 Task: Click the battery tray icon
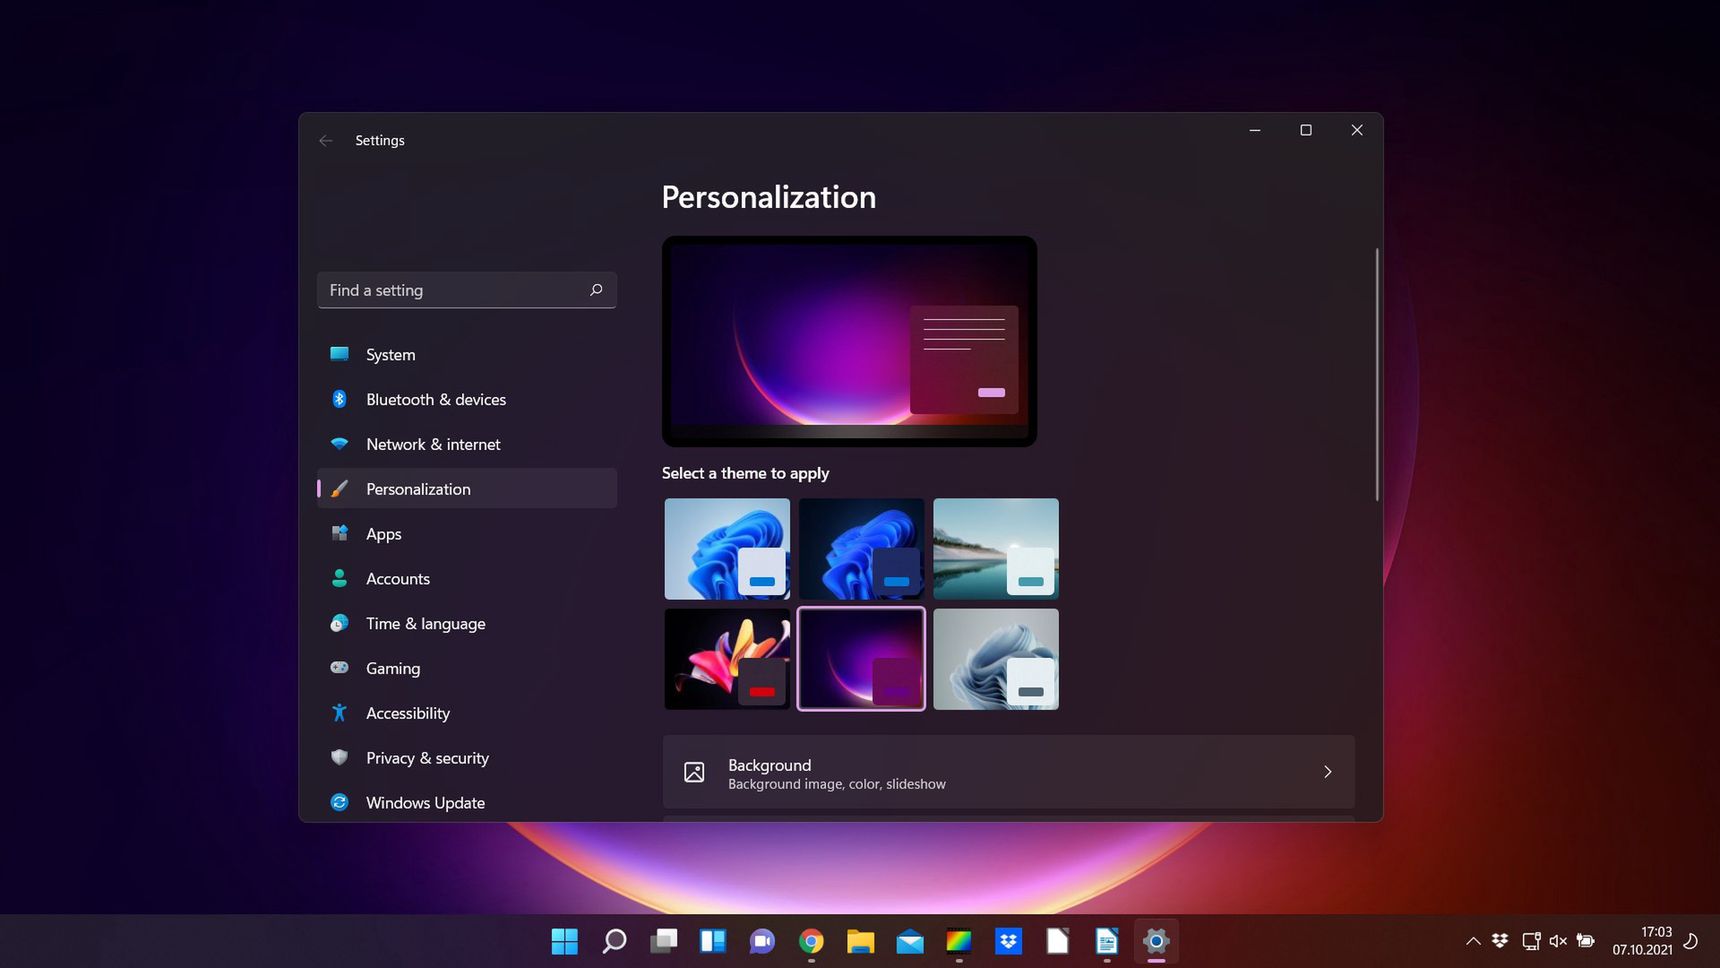[1586, 941]
